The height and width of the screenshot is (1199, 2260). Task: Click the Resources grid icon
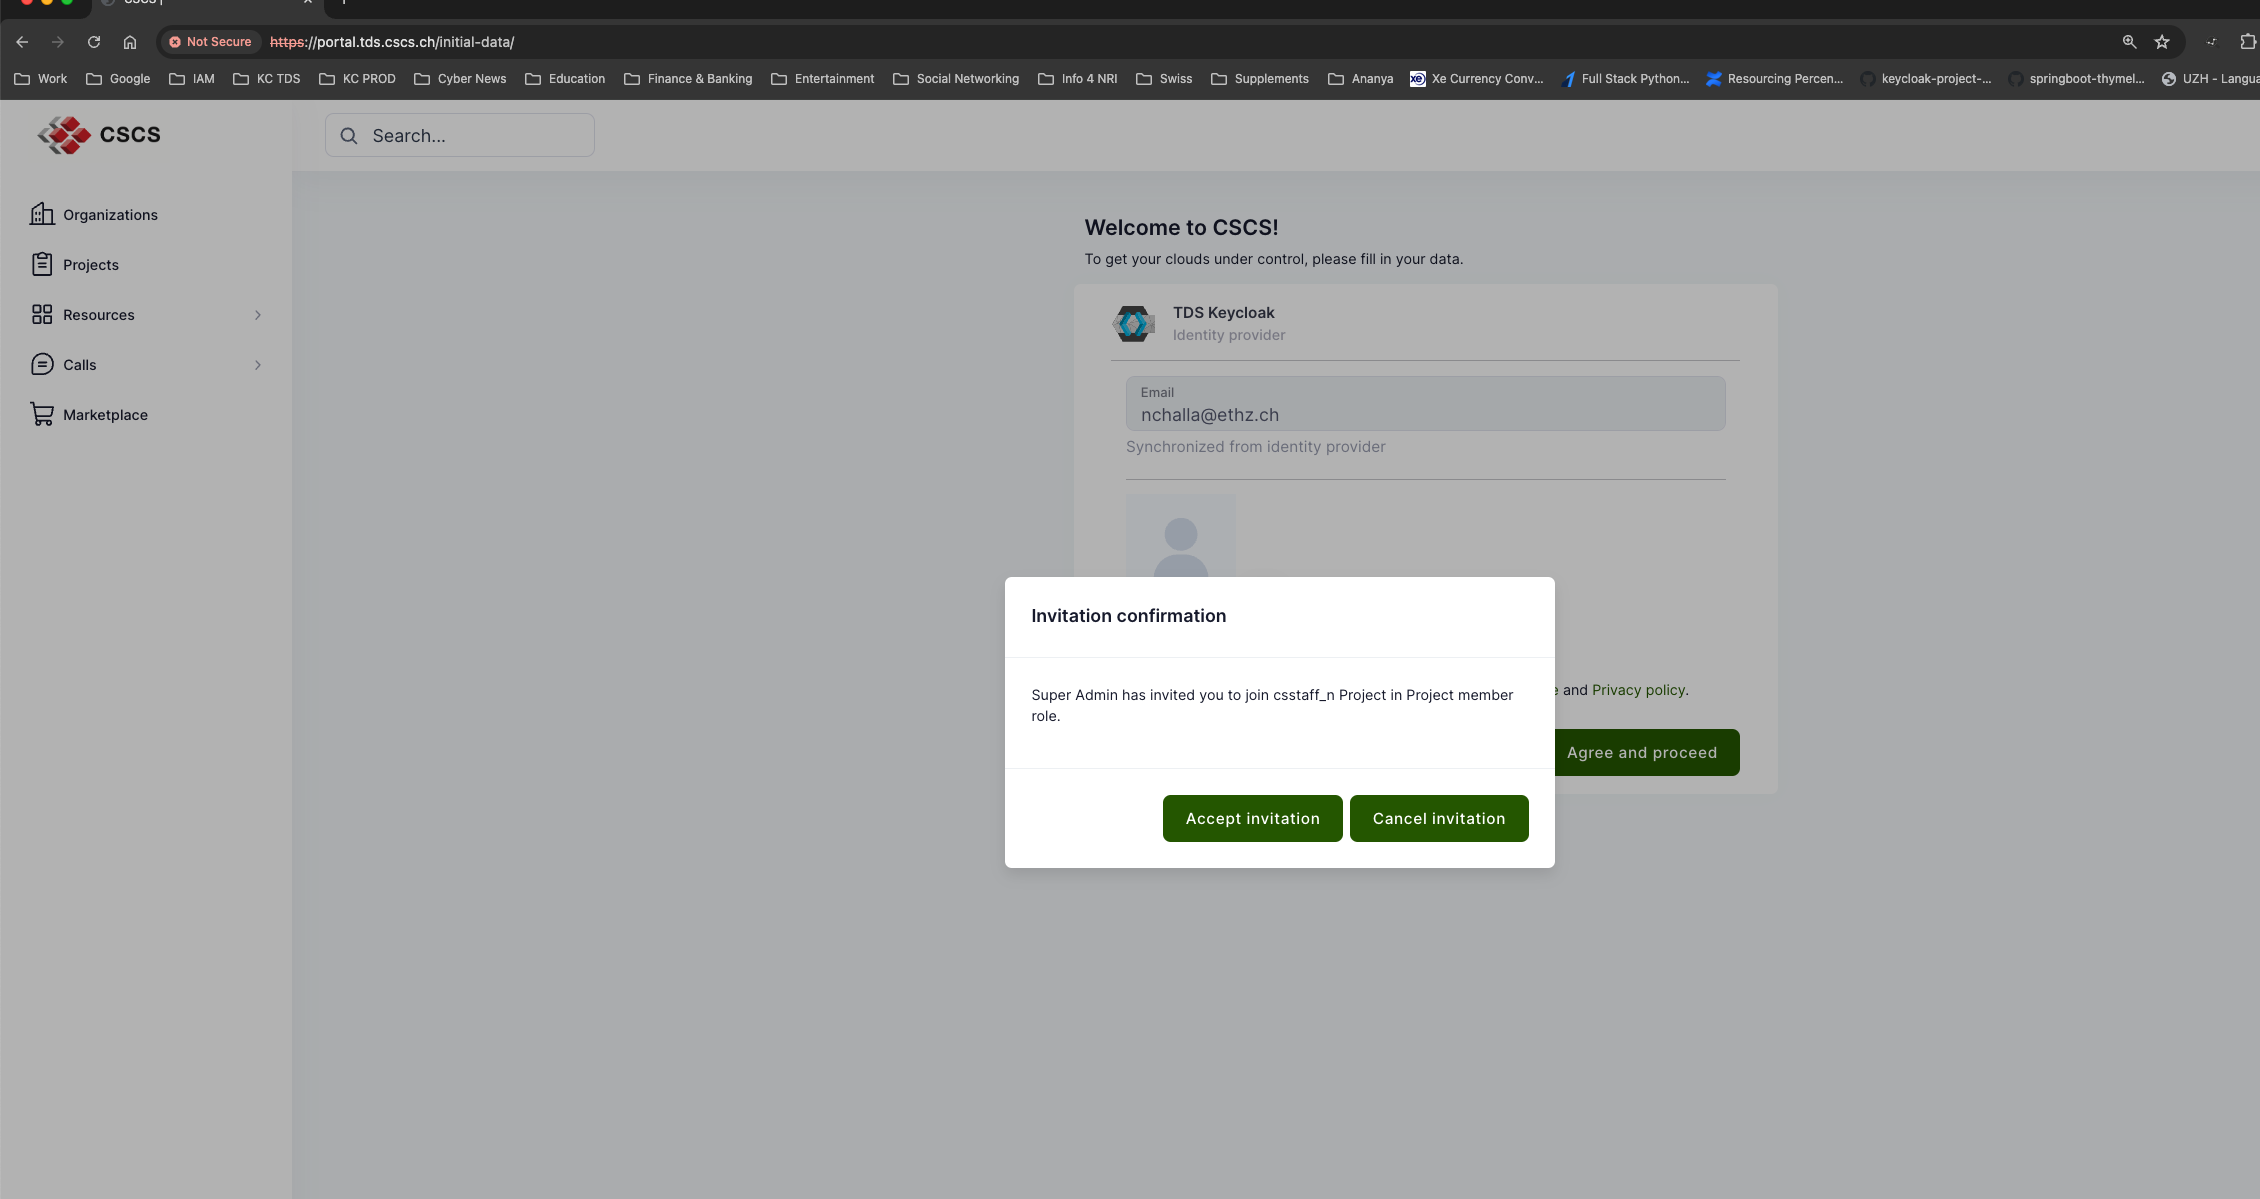(42, 314)
